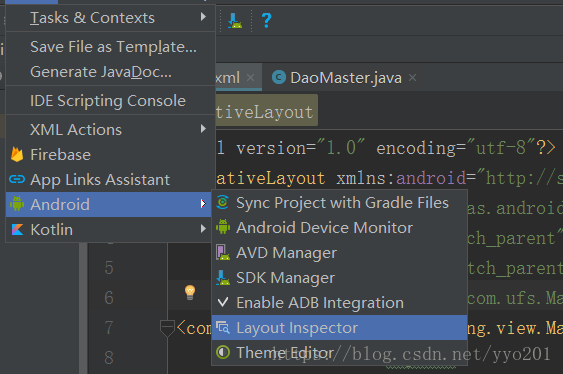Open the XML Actions menu entry
Screen dimensions: 563x374
(111, 129)
